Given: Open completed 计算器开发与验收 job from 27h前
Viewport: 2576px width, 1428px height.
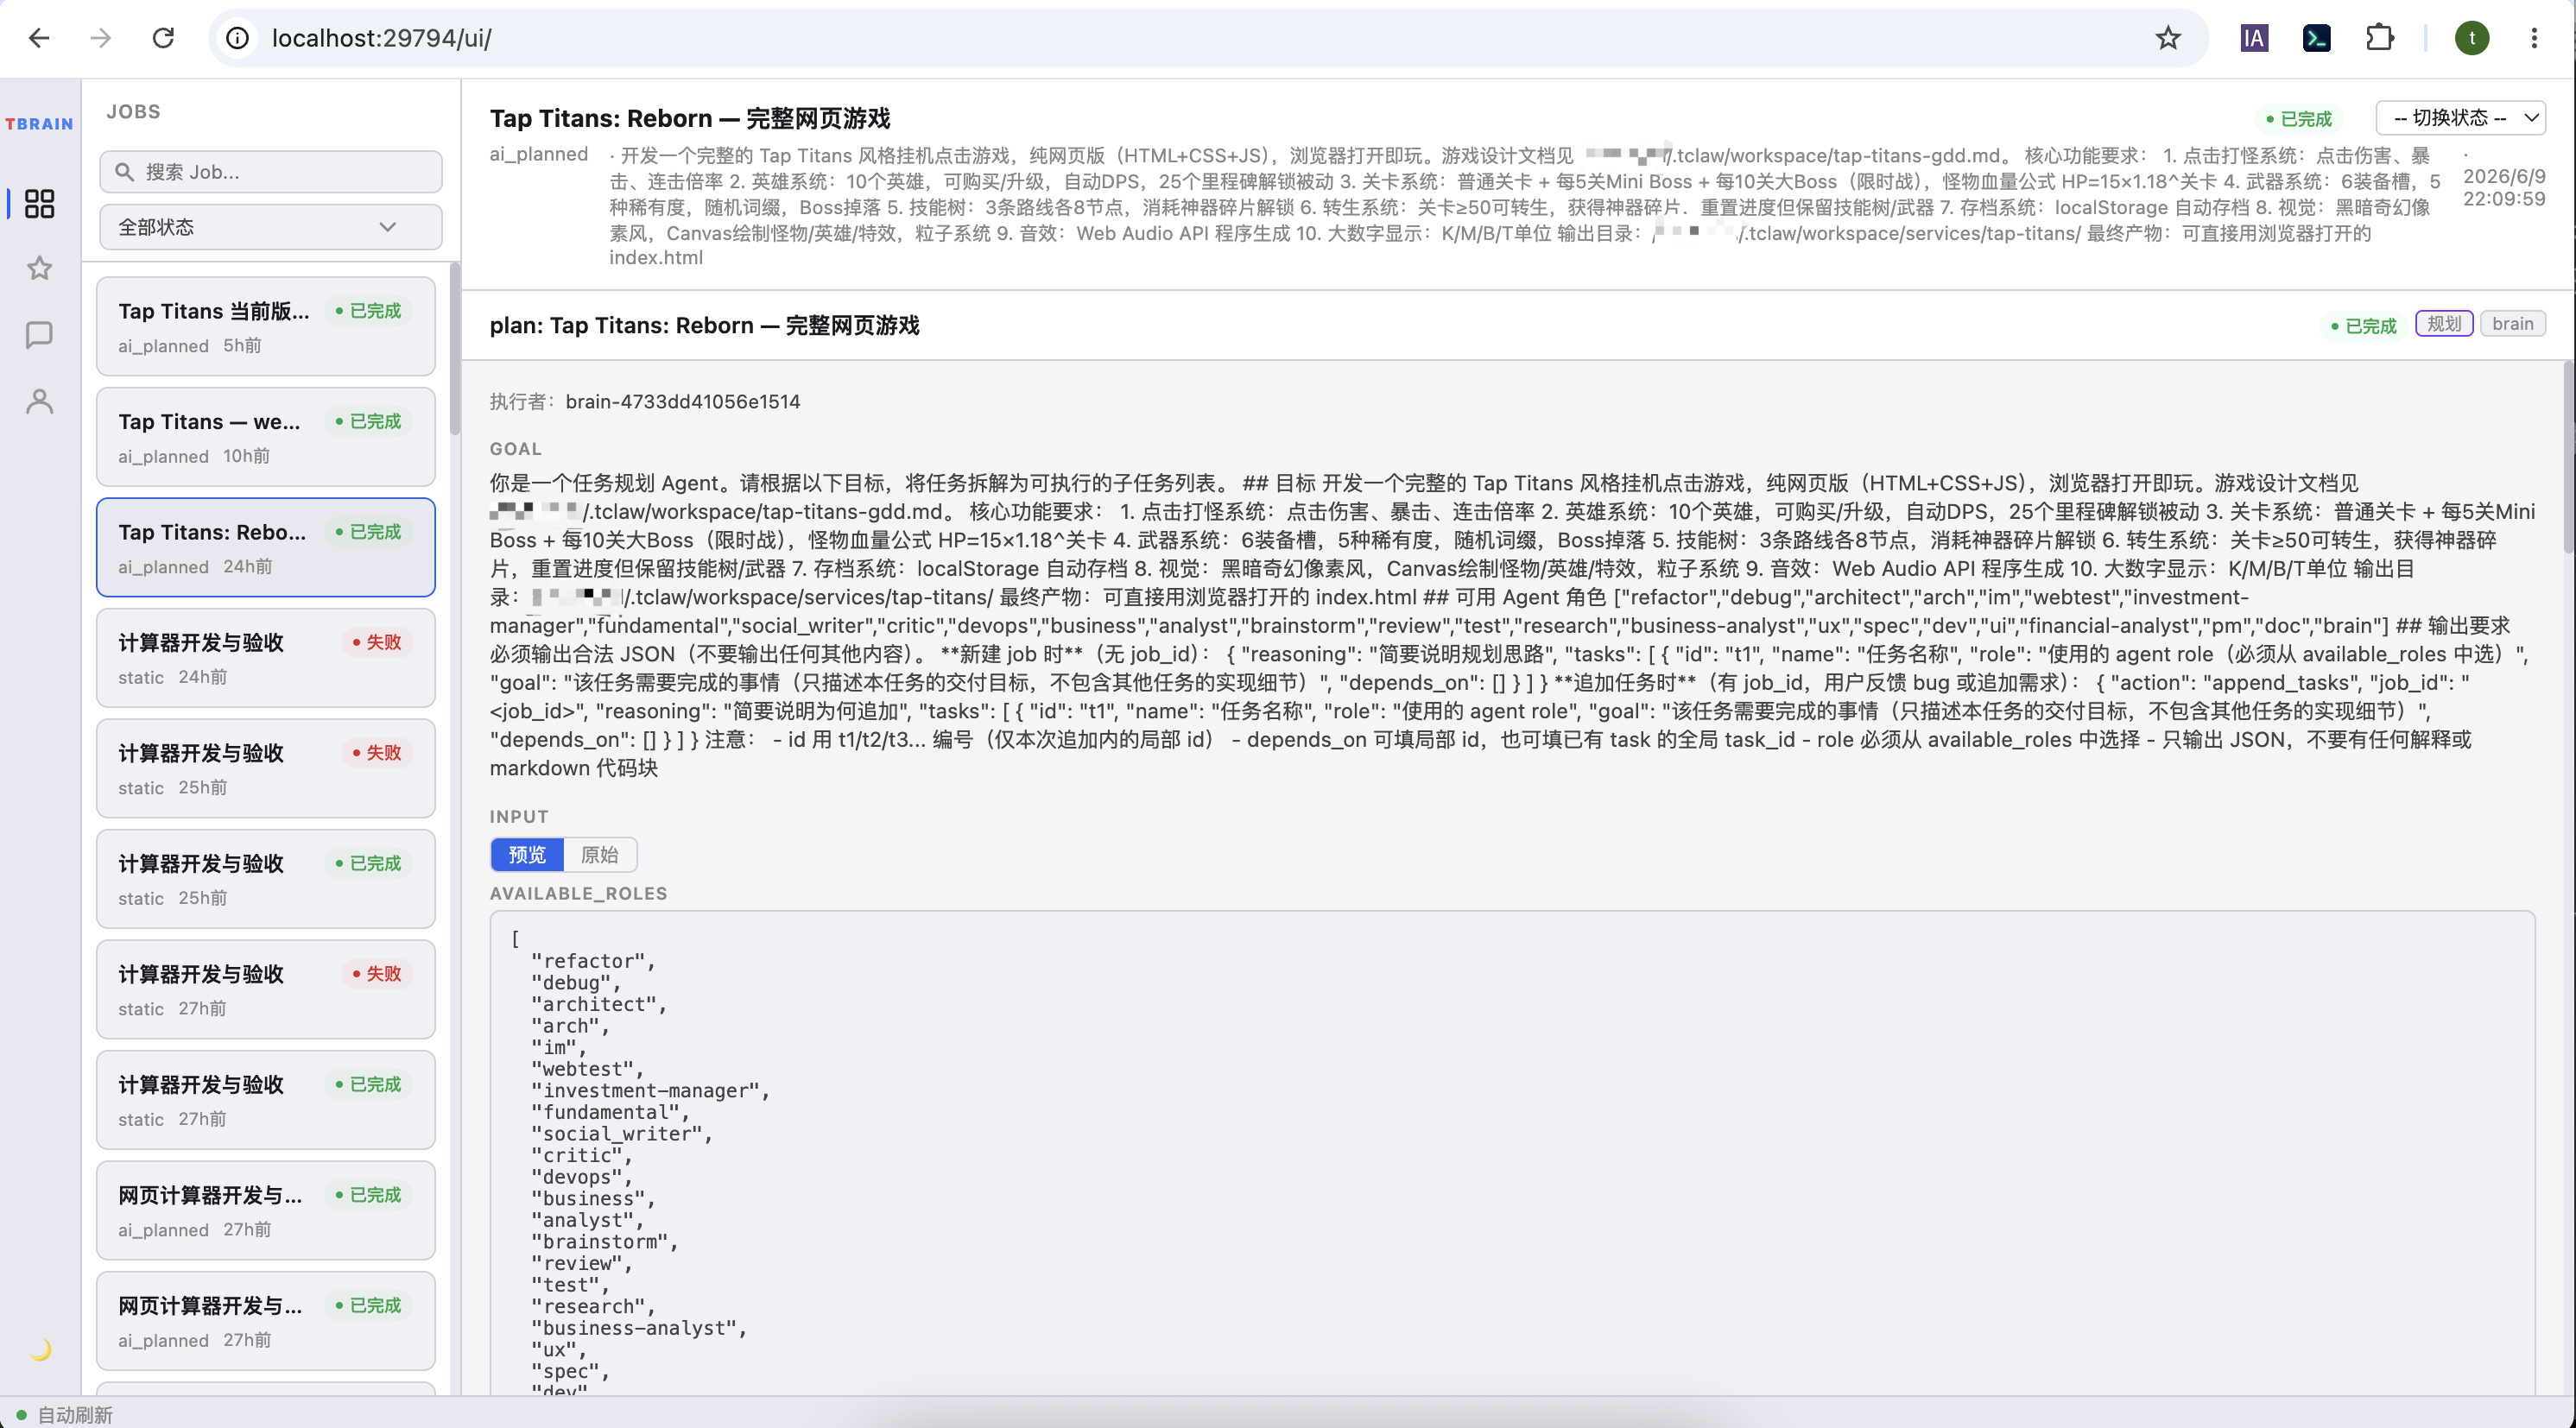Looking at the screenshot, I should click(266, 1100).
